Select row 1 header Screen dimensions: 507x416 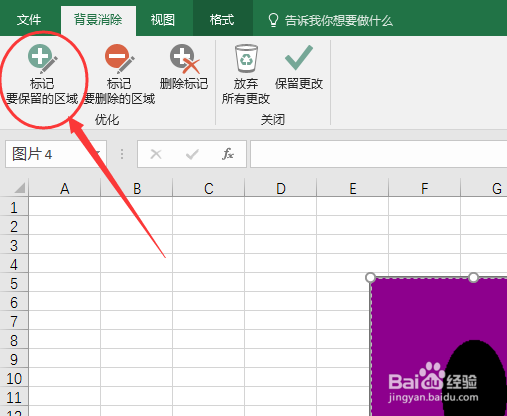(14, 207)
